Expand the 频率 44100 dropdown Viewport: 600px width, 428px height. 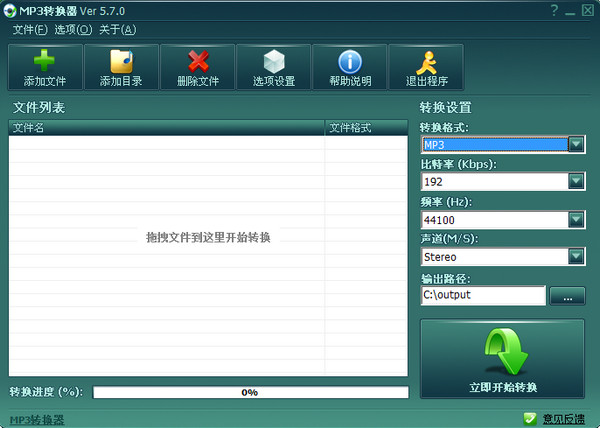(575, 219)
